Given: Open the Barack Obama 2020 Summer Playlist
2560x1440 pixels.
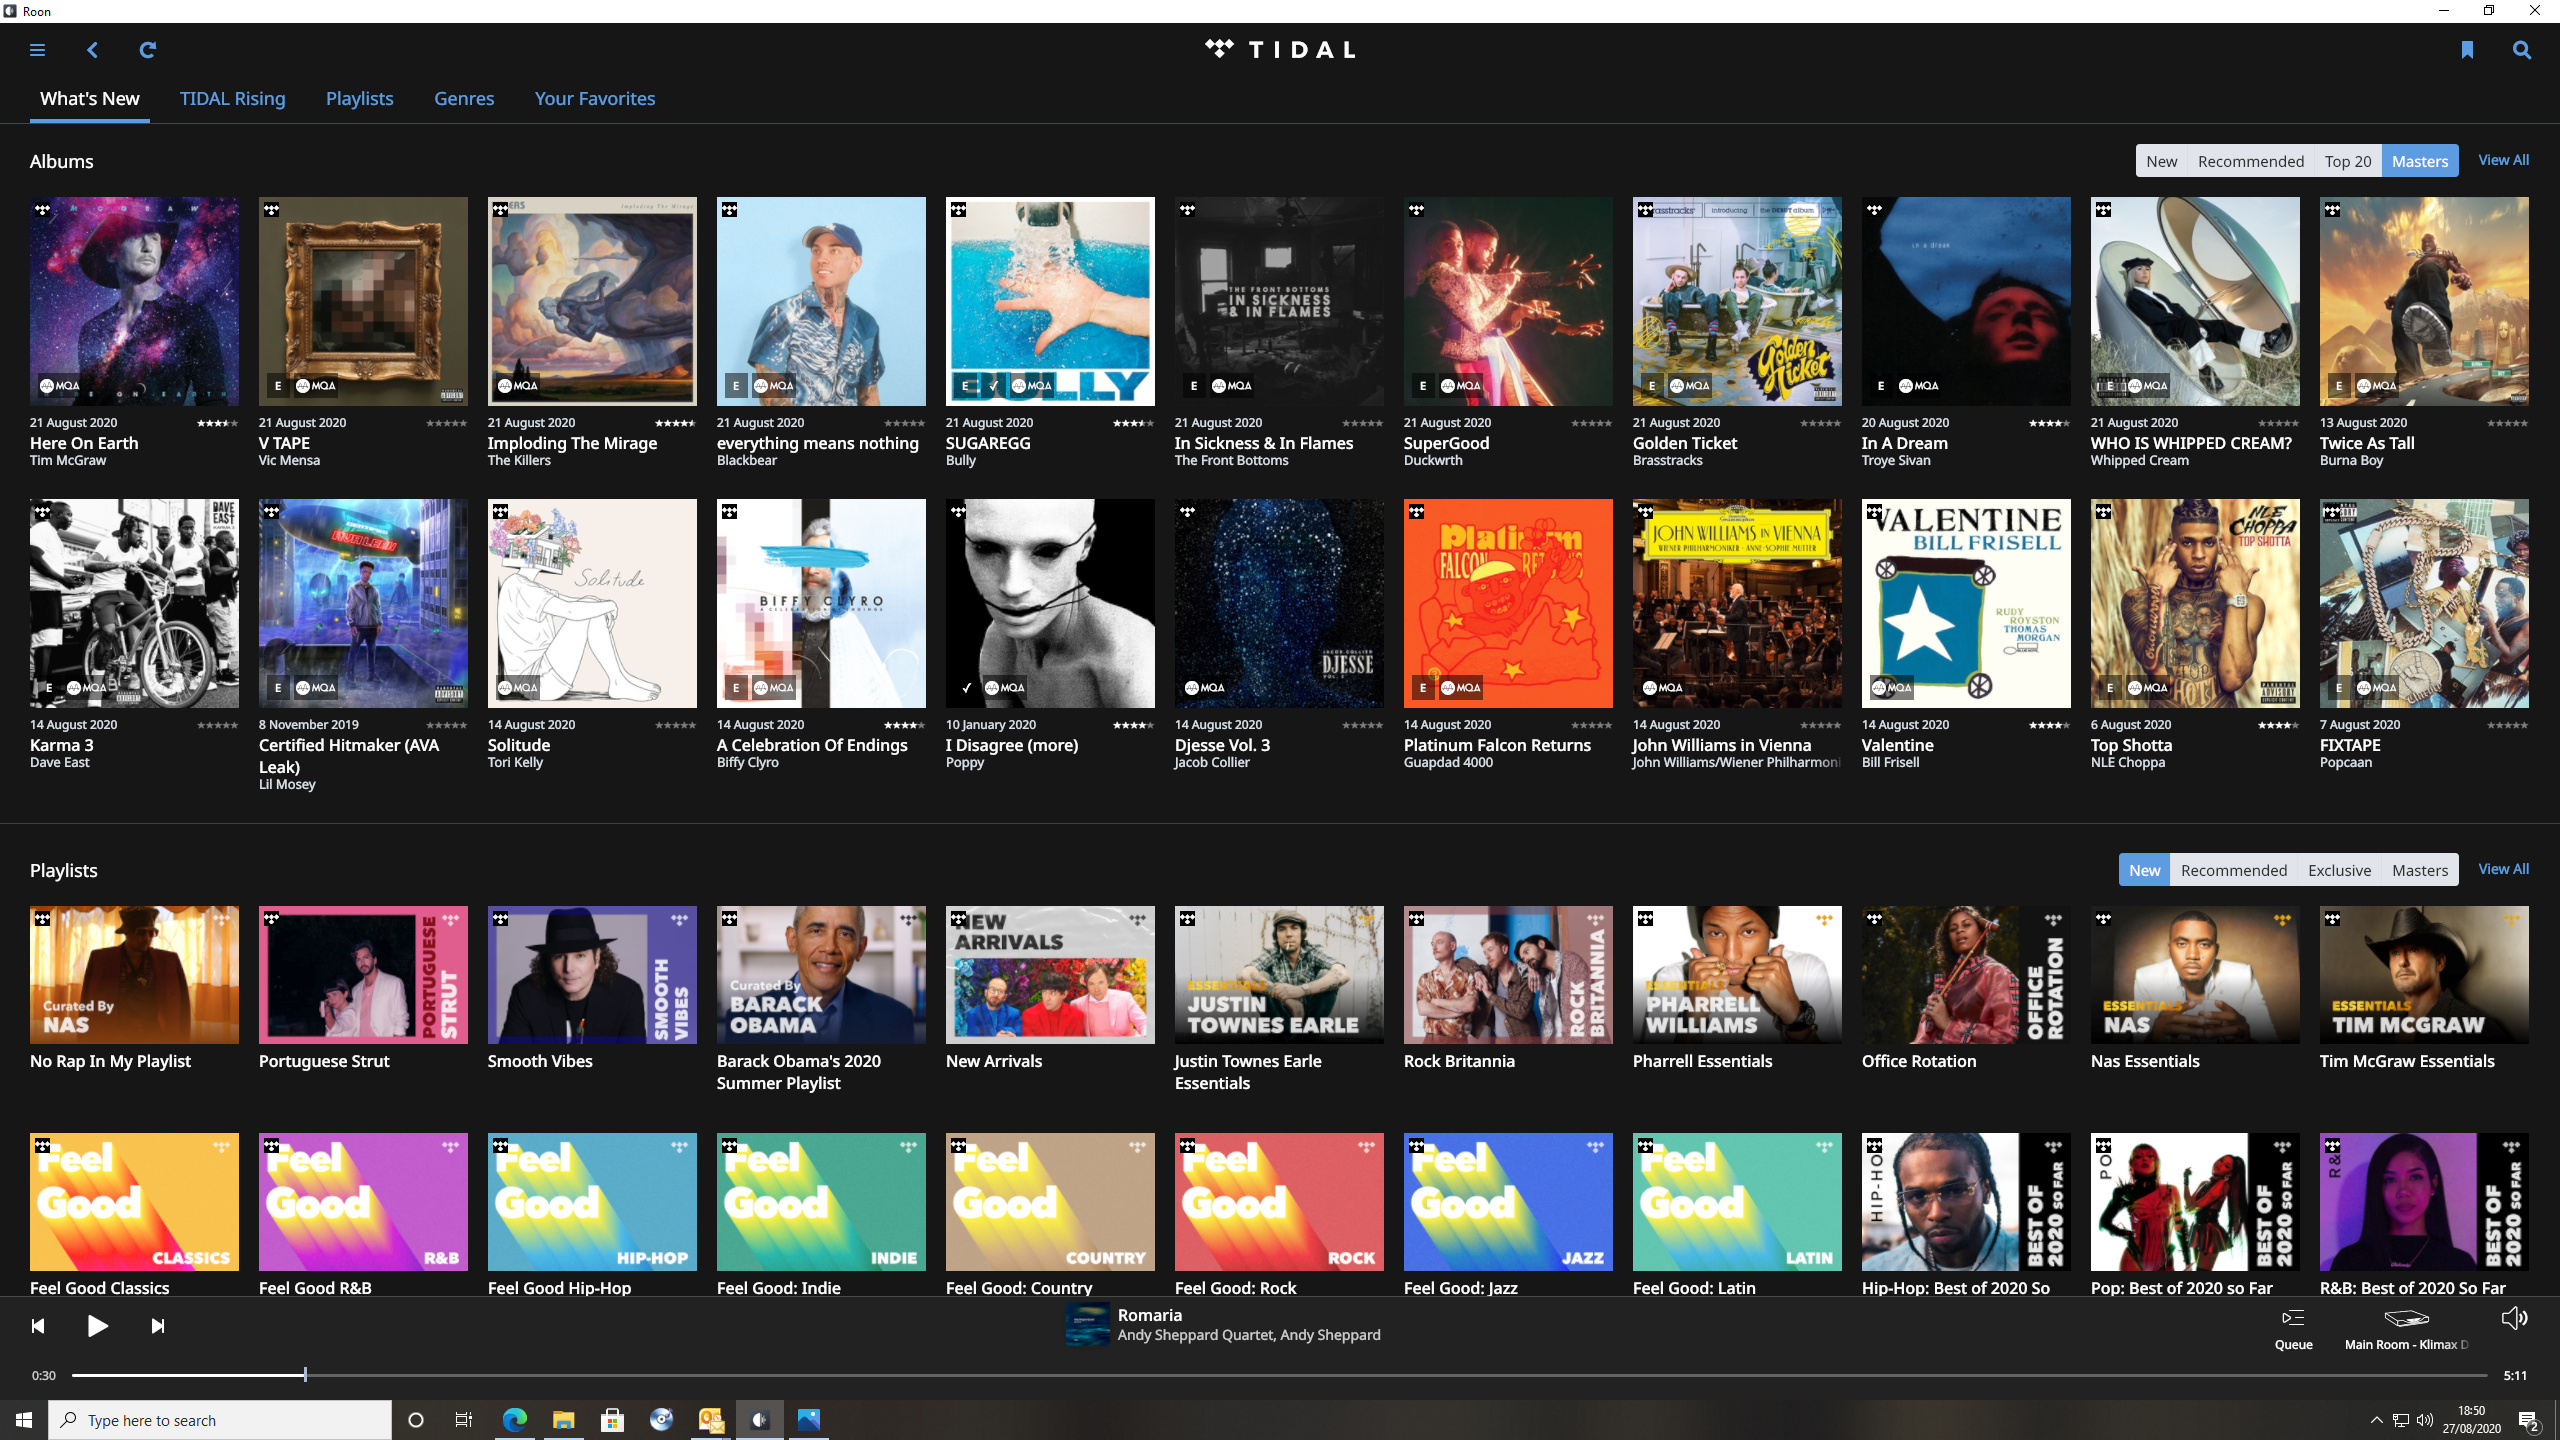Looking at the screenshot, I should [821, 975].
